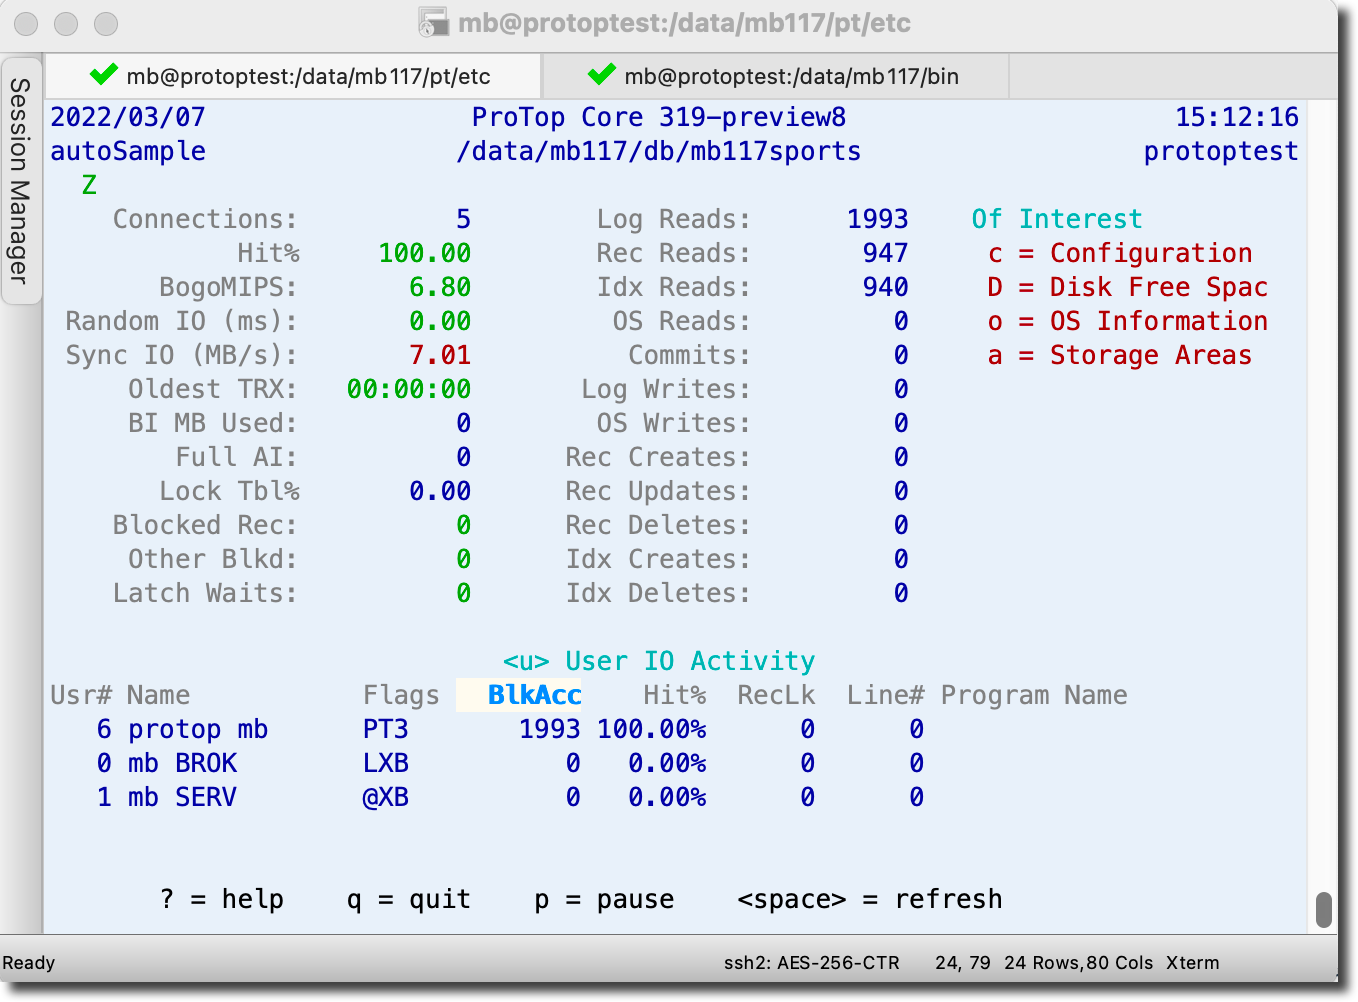Click the Lock Tbl% value 0.00
The height and width of the screenshot is (1002, 1358).
click(x=440, y=492)
